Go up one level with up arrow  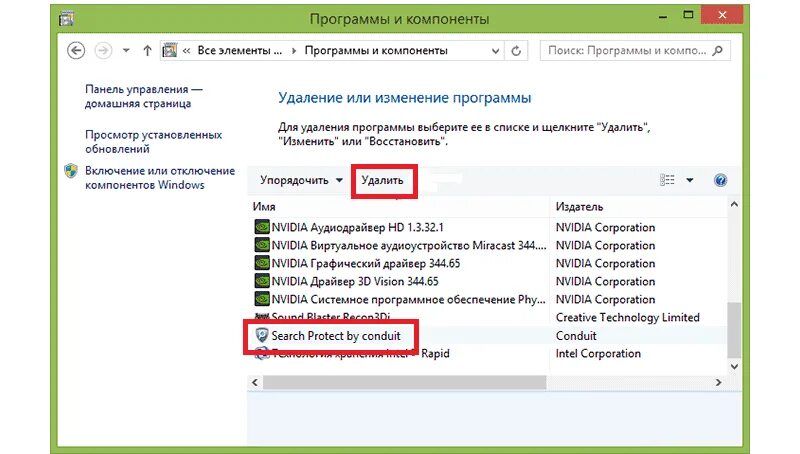[x=147, y=51]
